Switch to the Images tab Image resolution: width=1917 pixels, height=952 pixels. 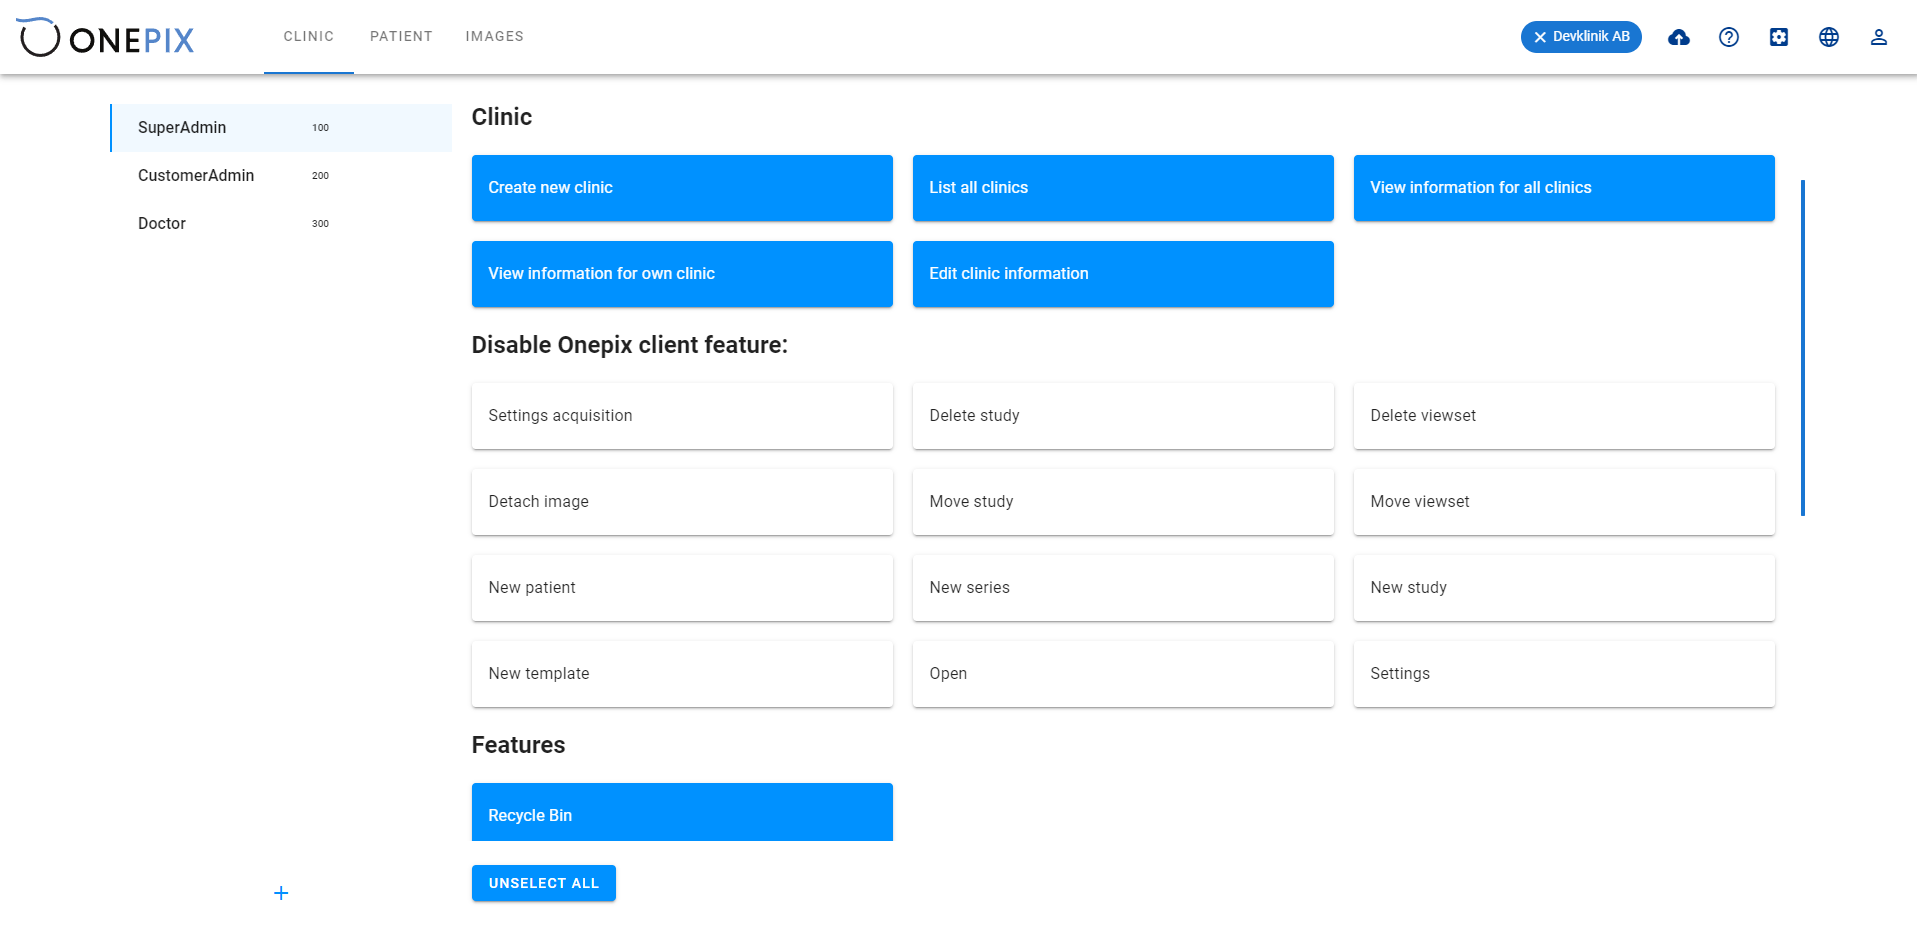pos(494,37)
